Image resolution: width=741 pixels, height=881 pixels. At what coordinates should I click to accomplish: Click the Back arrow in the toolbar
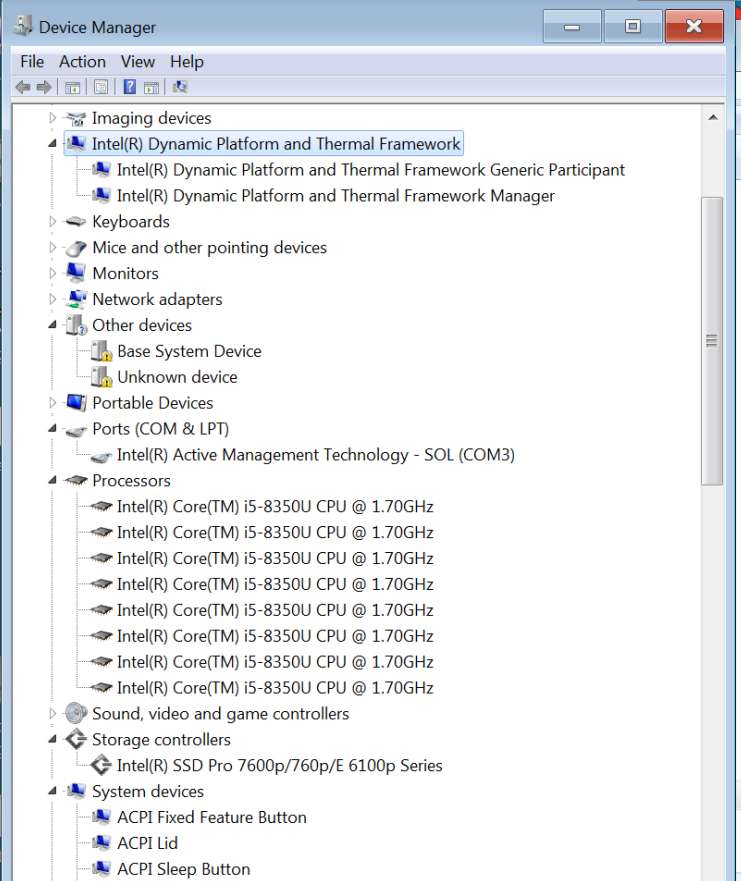click(x=23, y=87)
